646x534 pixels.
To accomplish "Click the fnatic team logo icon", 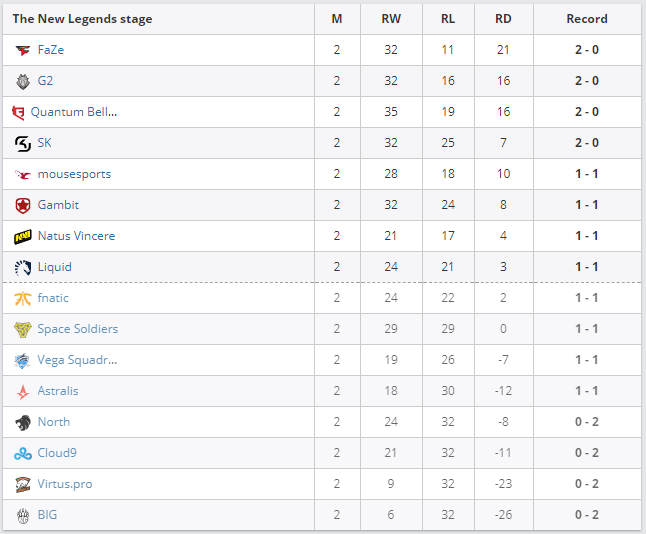I will tap(23, 298).
